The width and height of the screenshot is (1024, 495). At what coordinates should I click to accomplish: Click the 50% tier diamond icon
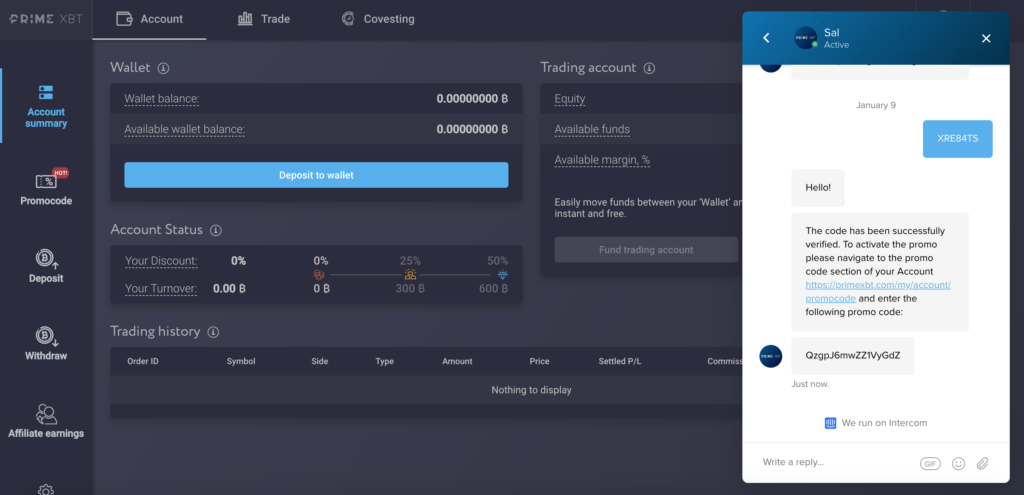[502, 275]
